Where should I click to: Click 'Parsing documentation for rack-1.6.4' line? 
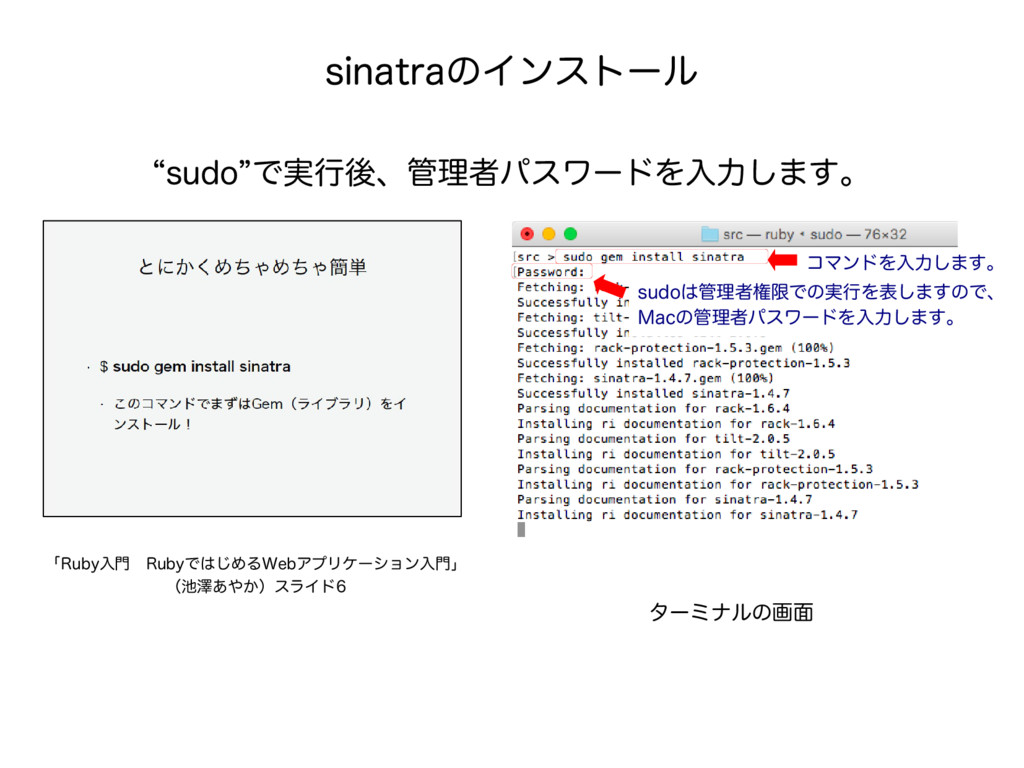(x=653, y=409)
